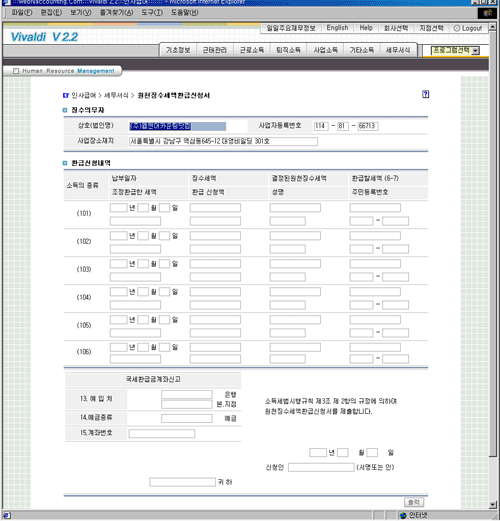Click the 본.지점 branch field
This screenshot has height=521, width=500.
pos(187,404)
